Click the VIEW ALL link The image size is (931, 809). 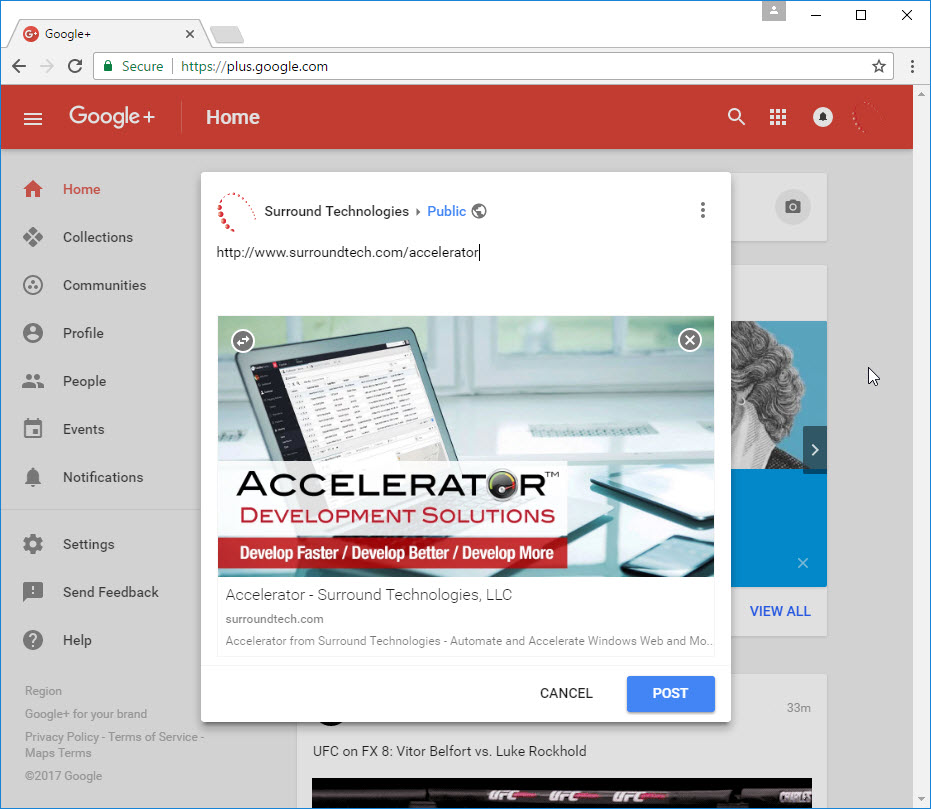point(780,611)
